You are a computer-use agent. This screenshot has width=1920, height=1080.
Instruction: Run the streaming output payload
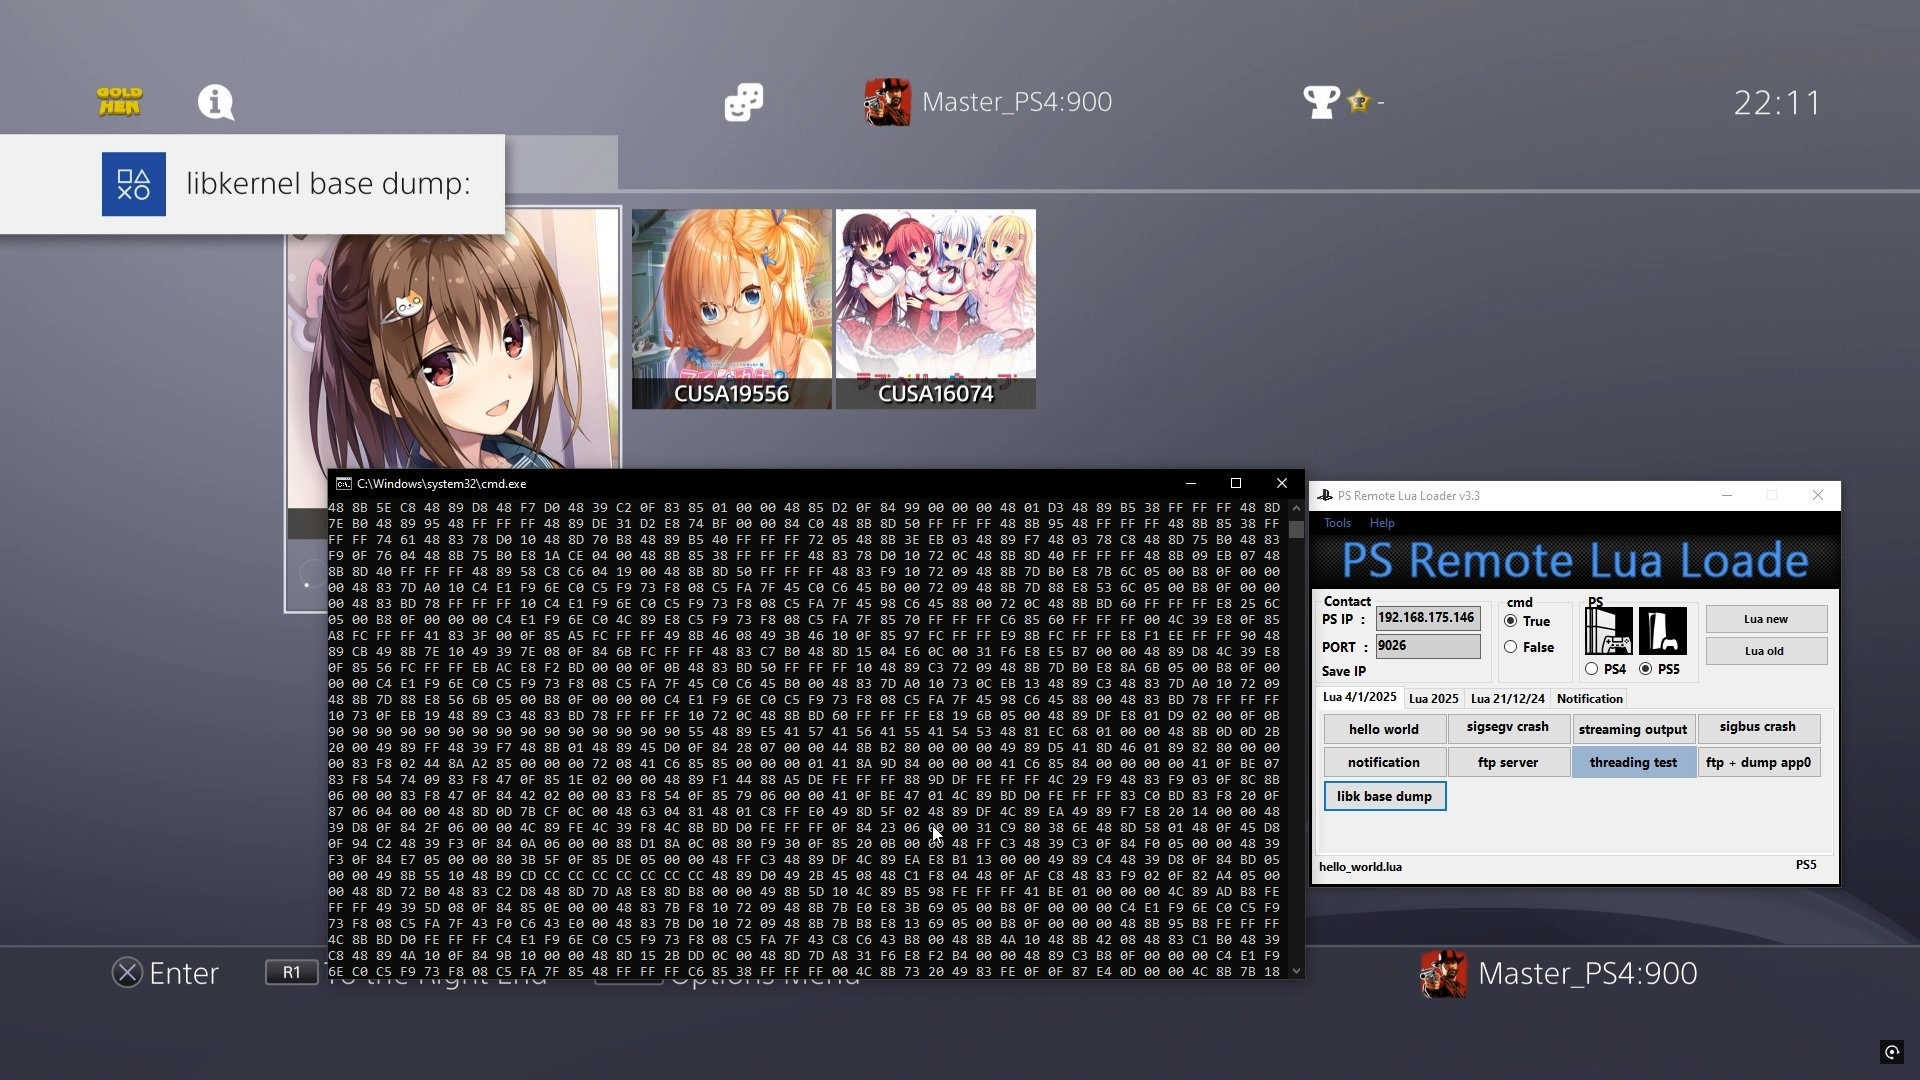click(x=1633, y=729)
